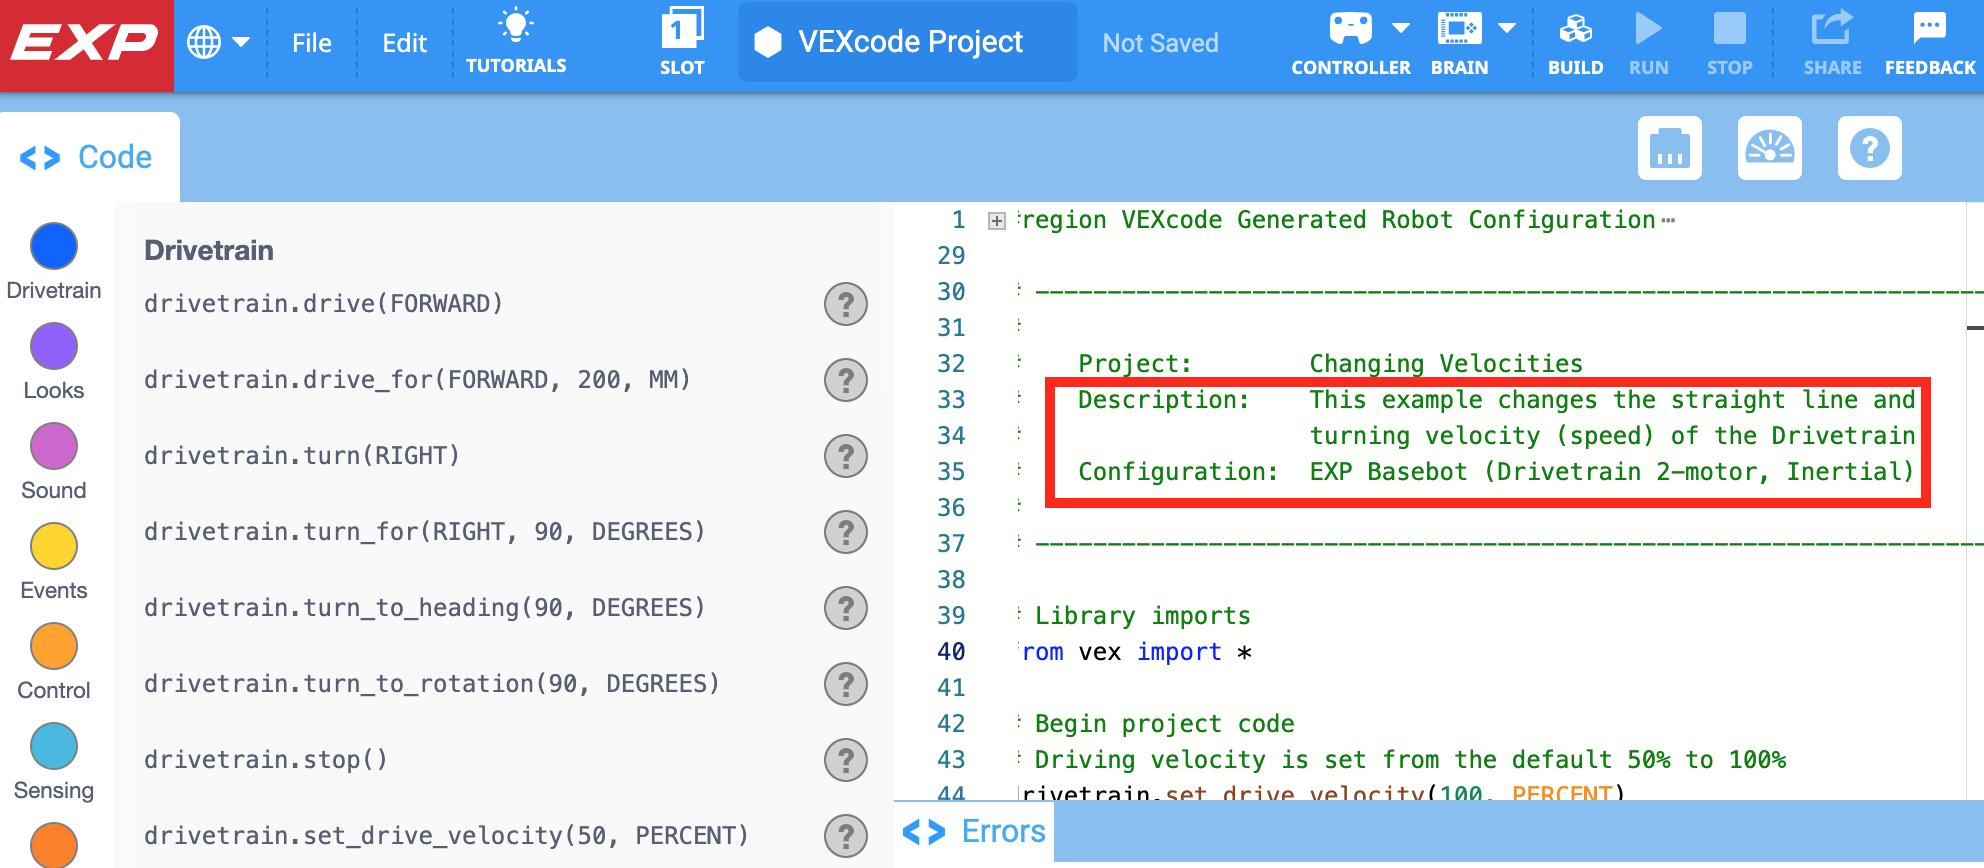Open the devices port panel icon
The image size is (1984, 868).
(x=1669, y=148)
